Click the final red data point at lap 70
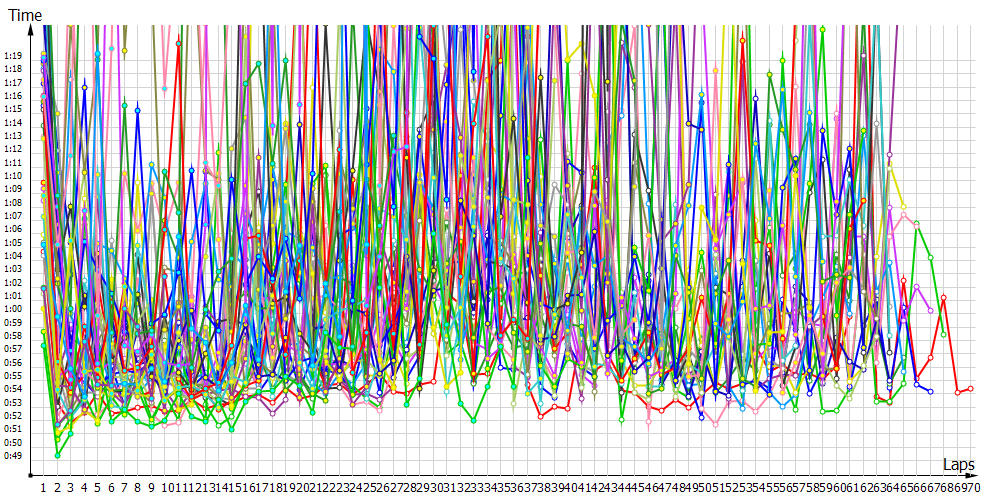 click(970, 388)
